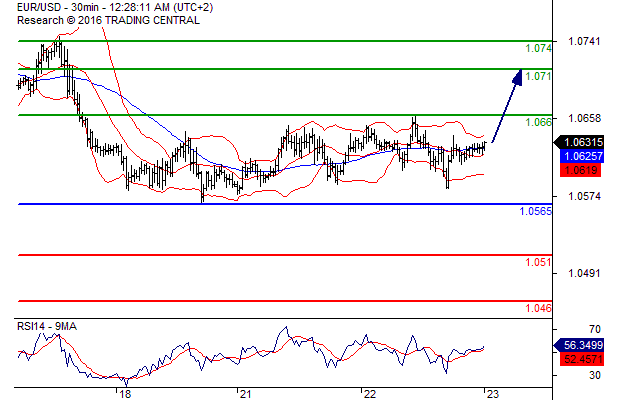Click the 1.0491 price axis label

(x=584, y=273)
